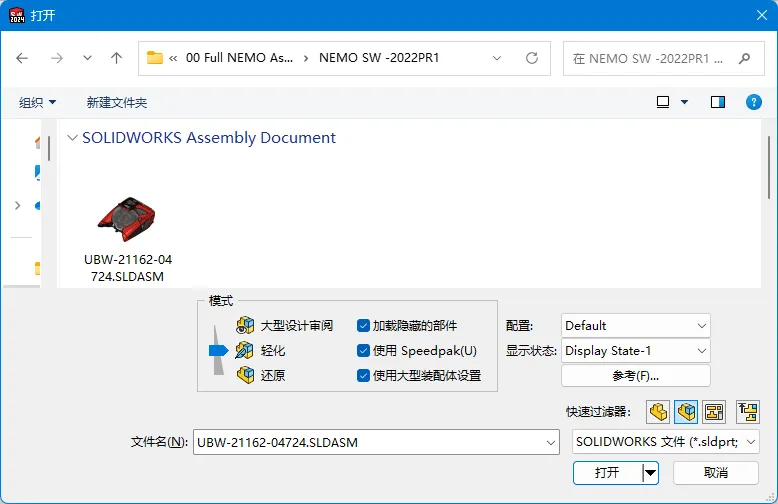Expand the SOLIDWORKS 文件 file type dropdown

coord(665,441)
